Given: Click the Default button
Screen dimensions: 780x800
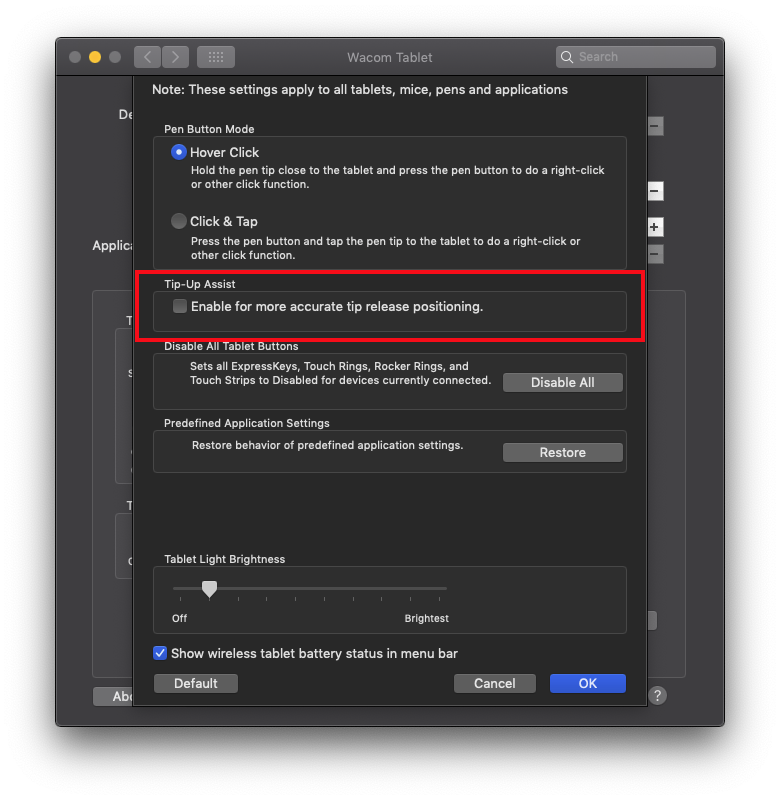Looking at the screenshot, I should (x=196, y=683).
